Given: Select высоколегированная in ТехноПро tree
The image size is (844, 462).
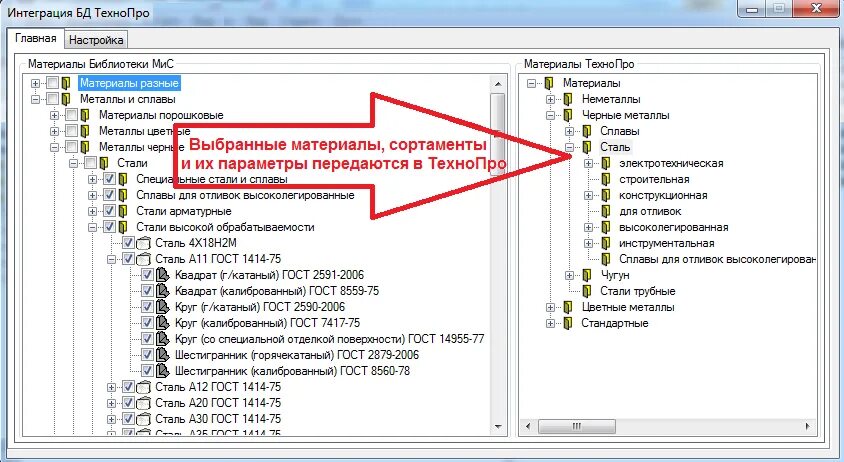Looking at the screenshot, I should coord(673,227).
